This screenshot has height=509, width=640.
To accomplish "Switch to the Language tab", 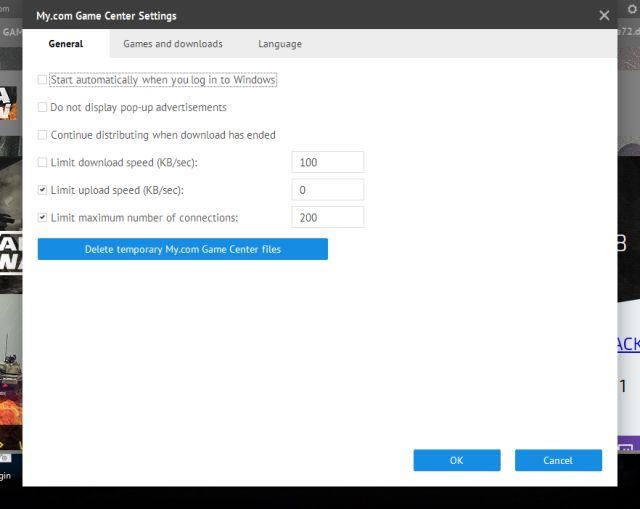I will pos(280,44).
